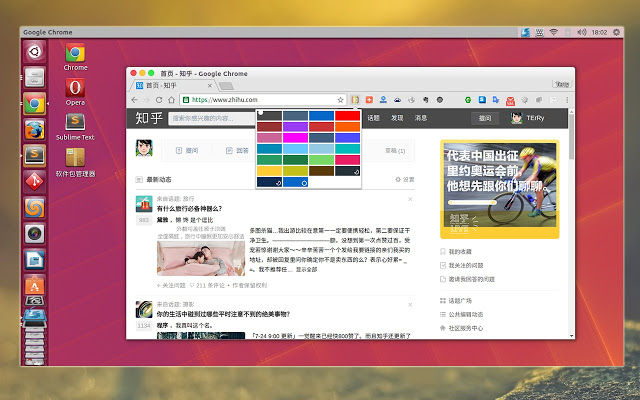
Task: Open the 消息 menu in Zhihu header
Action: (421, 118)
